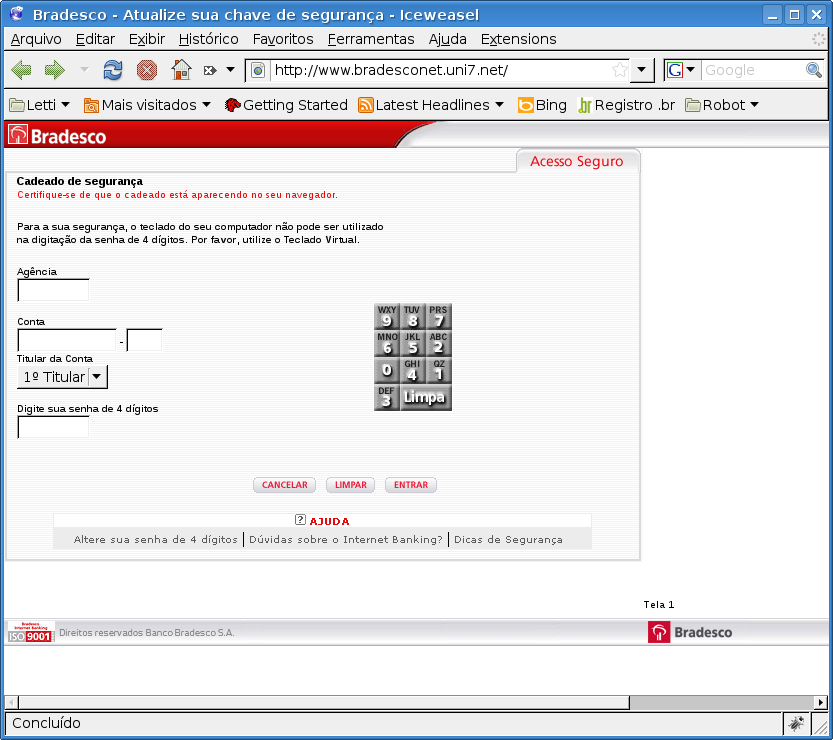Open the Arquivo menu
Viewport: 833px width, 740px height.
(x=36, y=39)
